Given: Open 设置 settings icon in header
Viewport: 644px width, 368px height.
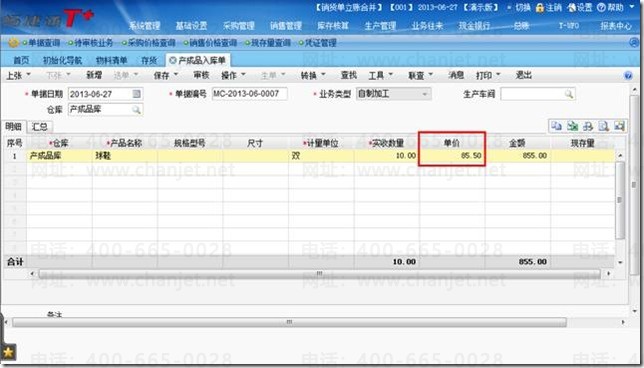Looking at the screenshot, I should [x=571, y=8].
